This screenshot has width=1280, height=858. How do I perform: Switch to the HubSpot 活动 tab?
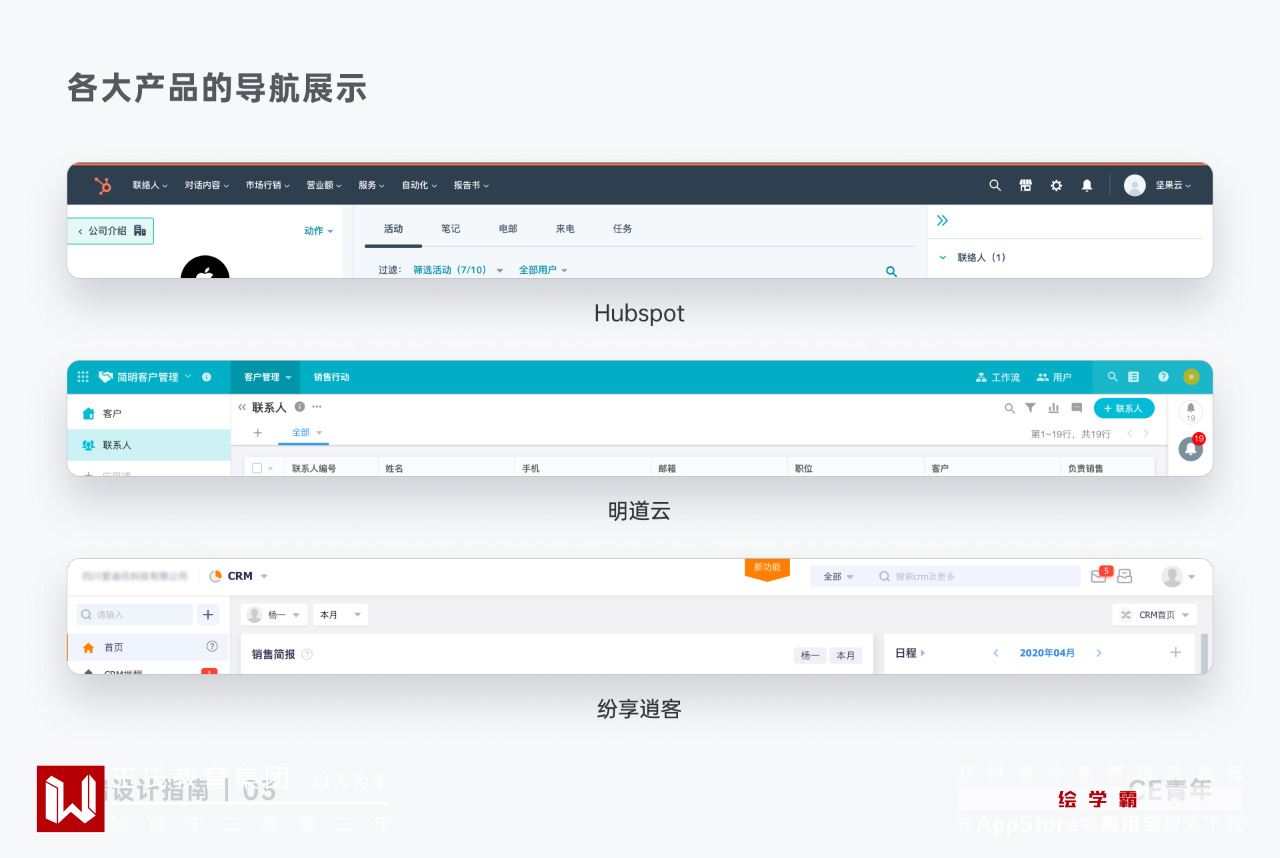tap(393, 229)
